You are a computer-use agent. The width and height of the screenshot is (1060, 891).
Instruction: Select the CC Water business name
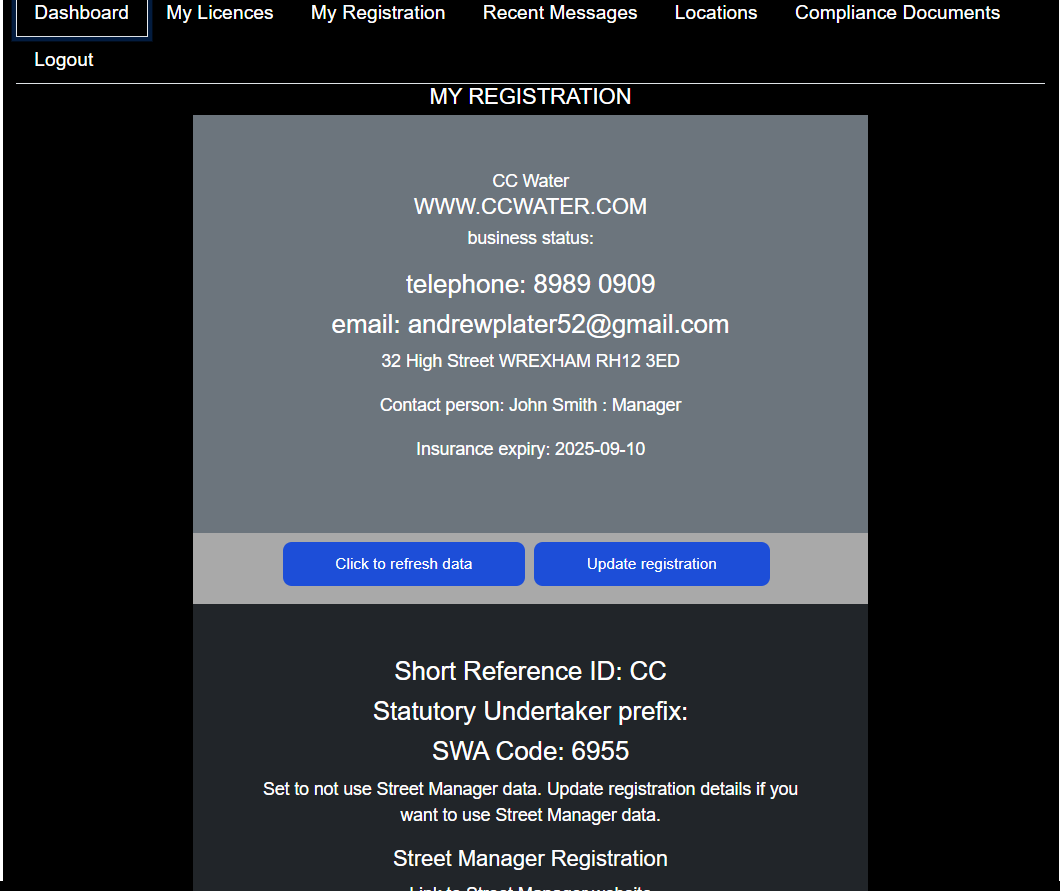pos(530,180)
